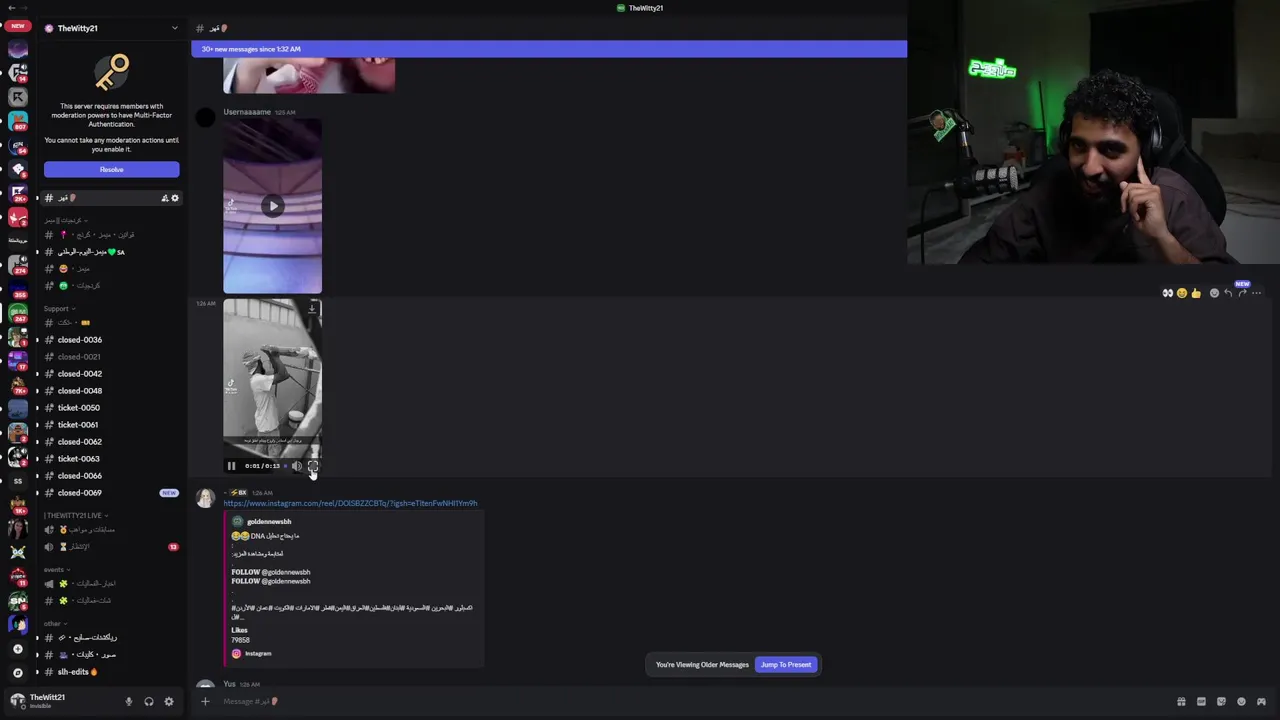The width and height of the screenshot is (1280, 720).
Task: Click Jump To Present
Action: tap(786, 665)
